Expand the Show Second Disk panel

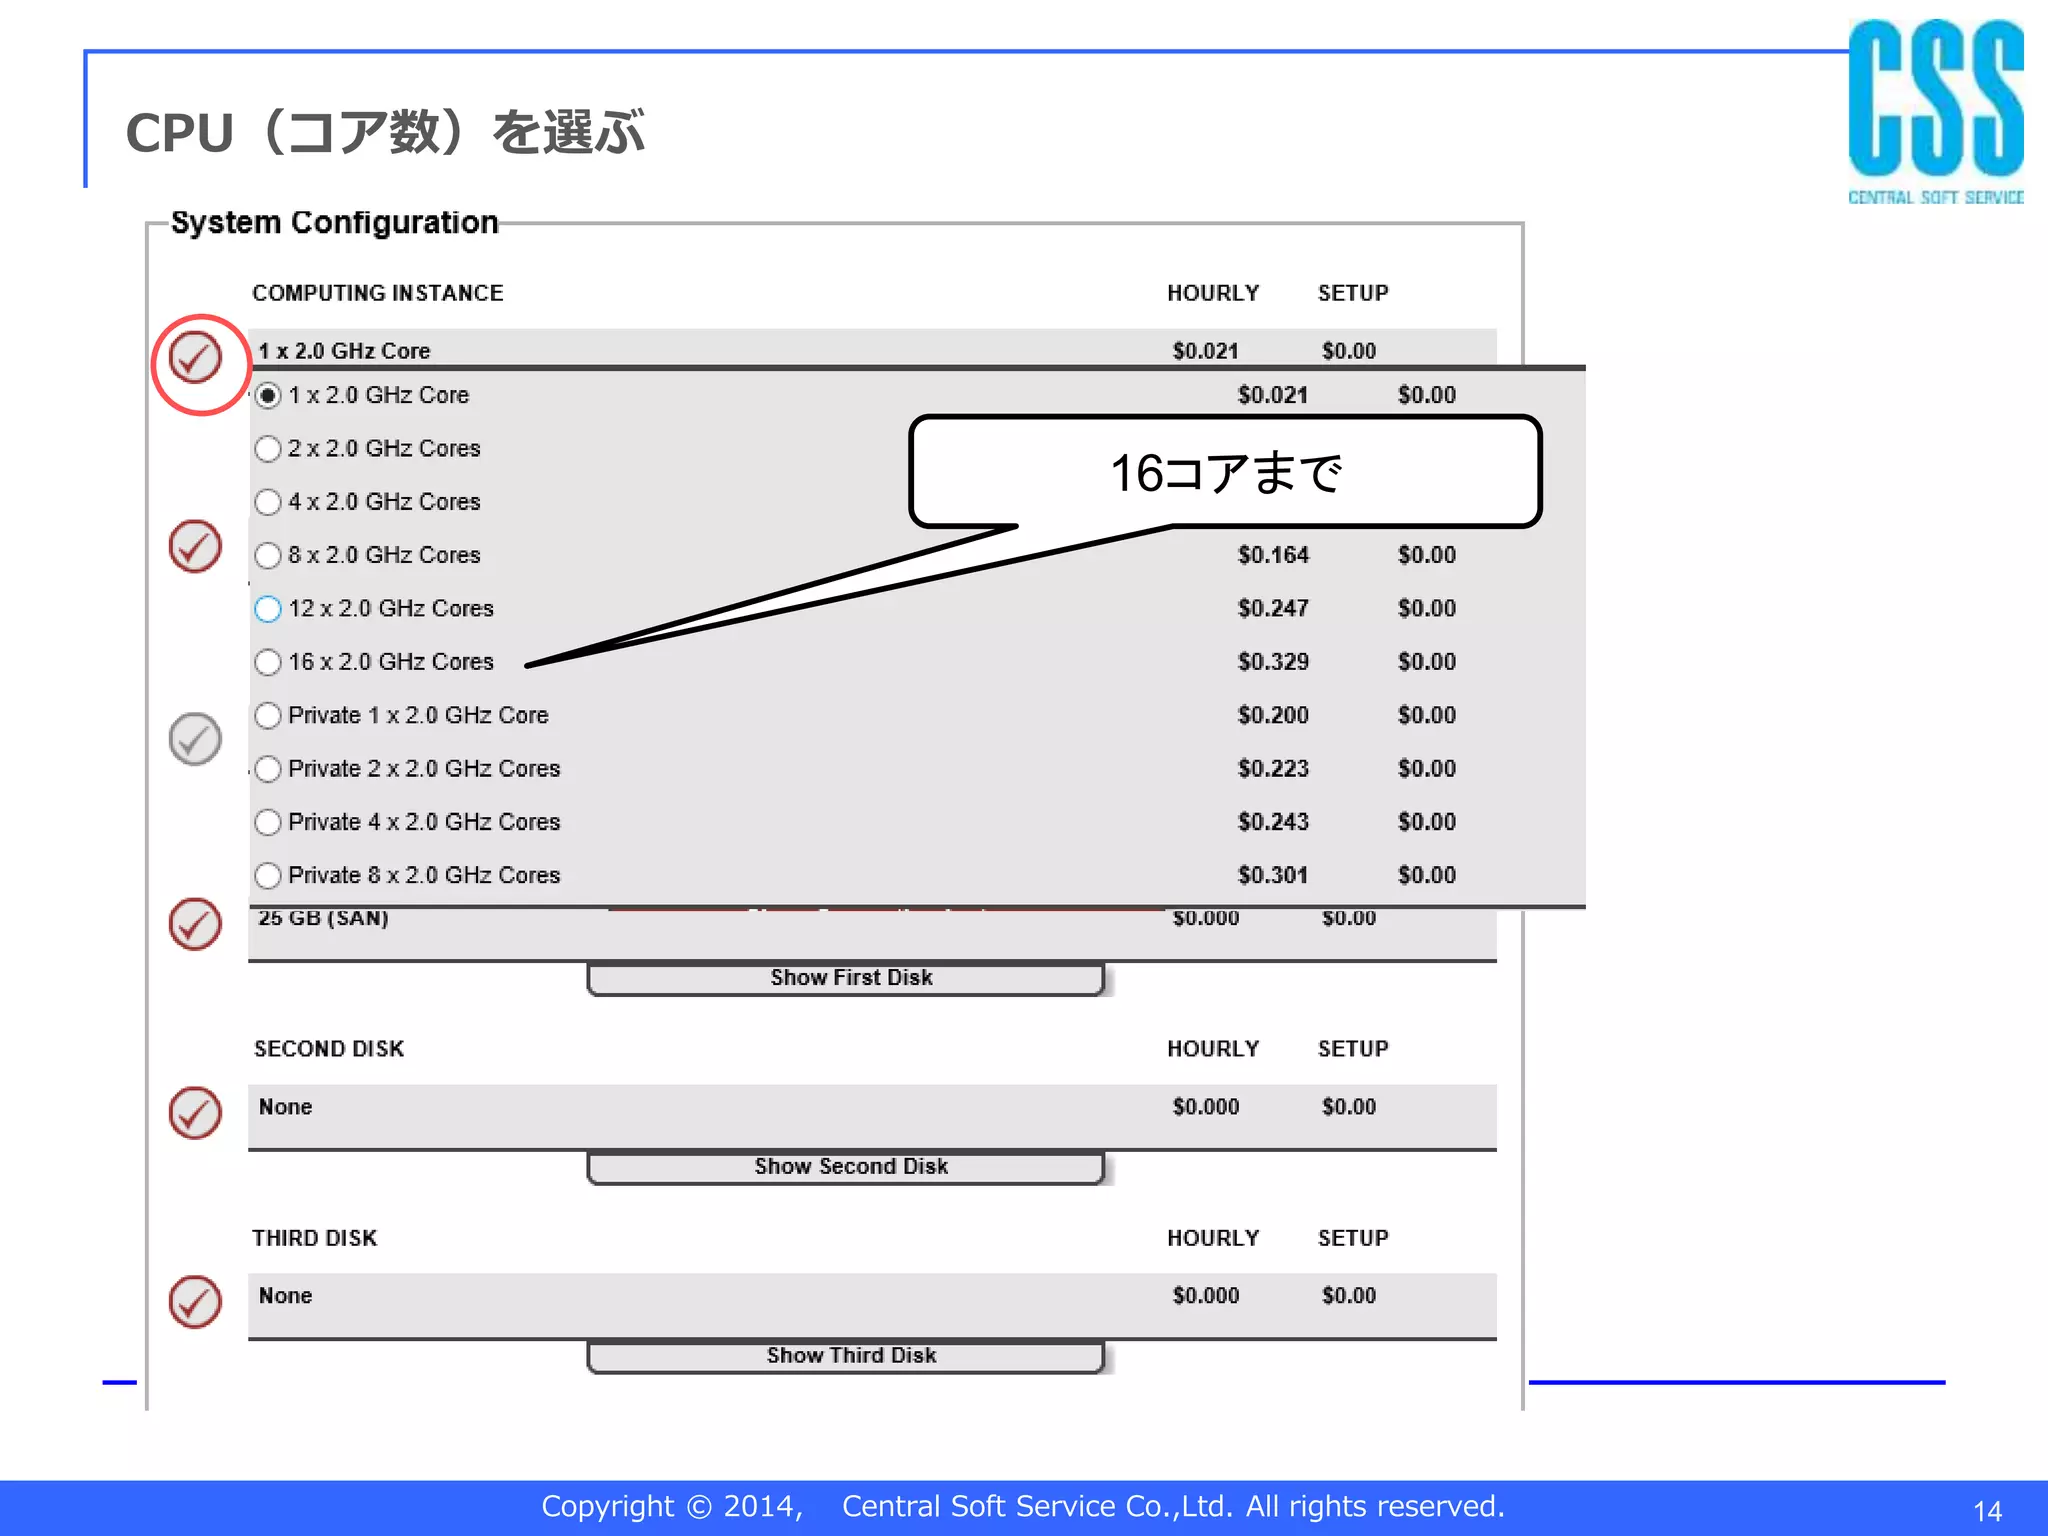click(846, 1167)
